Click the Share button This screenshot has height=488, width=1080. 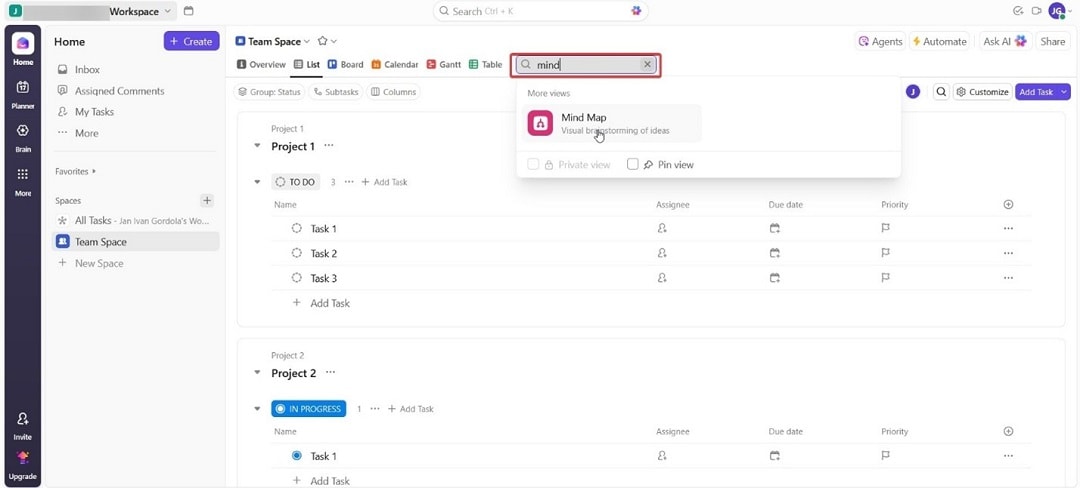[x=1052, y=41]
